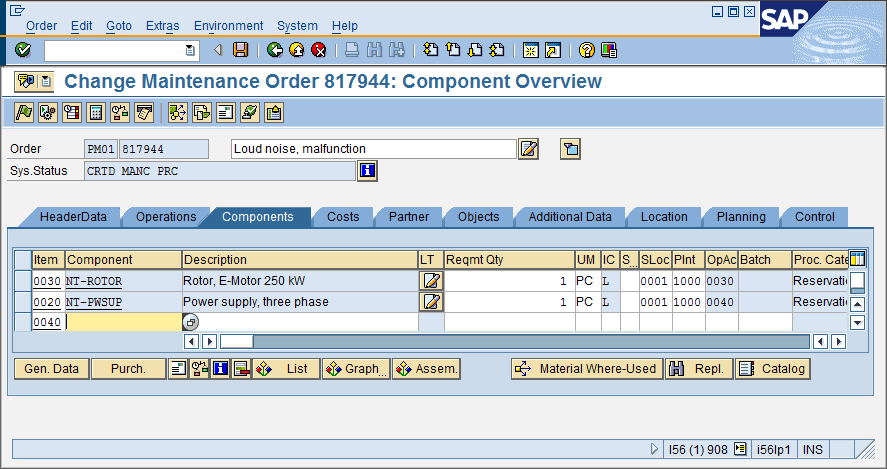Open the Environment menu
Viewport: 887px width, 469px height.
(x=229, y=26)
